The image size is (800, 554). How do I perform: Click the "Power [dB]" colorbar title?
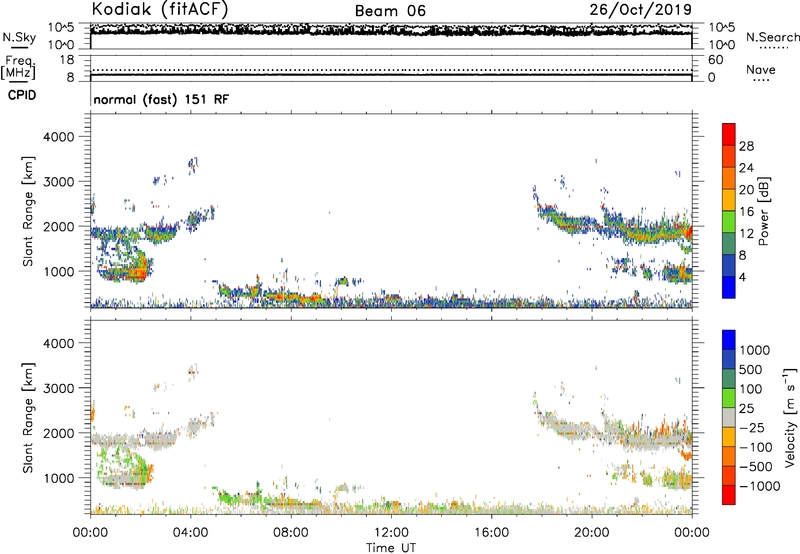click(x=763, y=211)
